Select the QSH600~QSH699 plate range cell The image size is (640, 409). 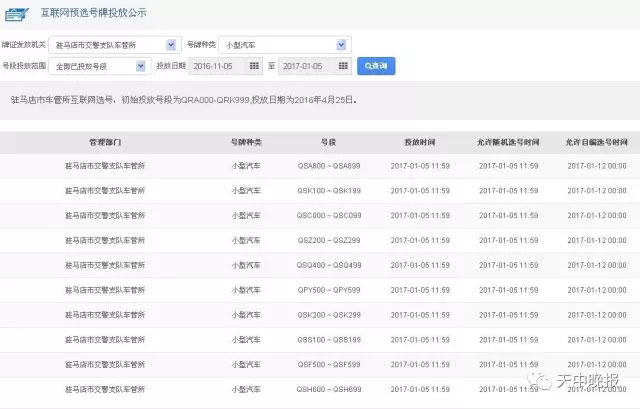click(x=329, y=389)
